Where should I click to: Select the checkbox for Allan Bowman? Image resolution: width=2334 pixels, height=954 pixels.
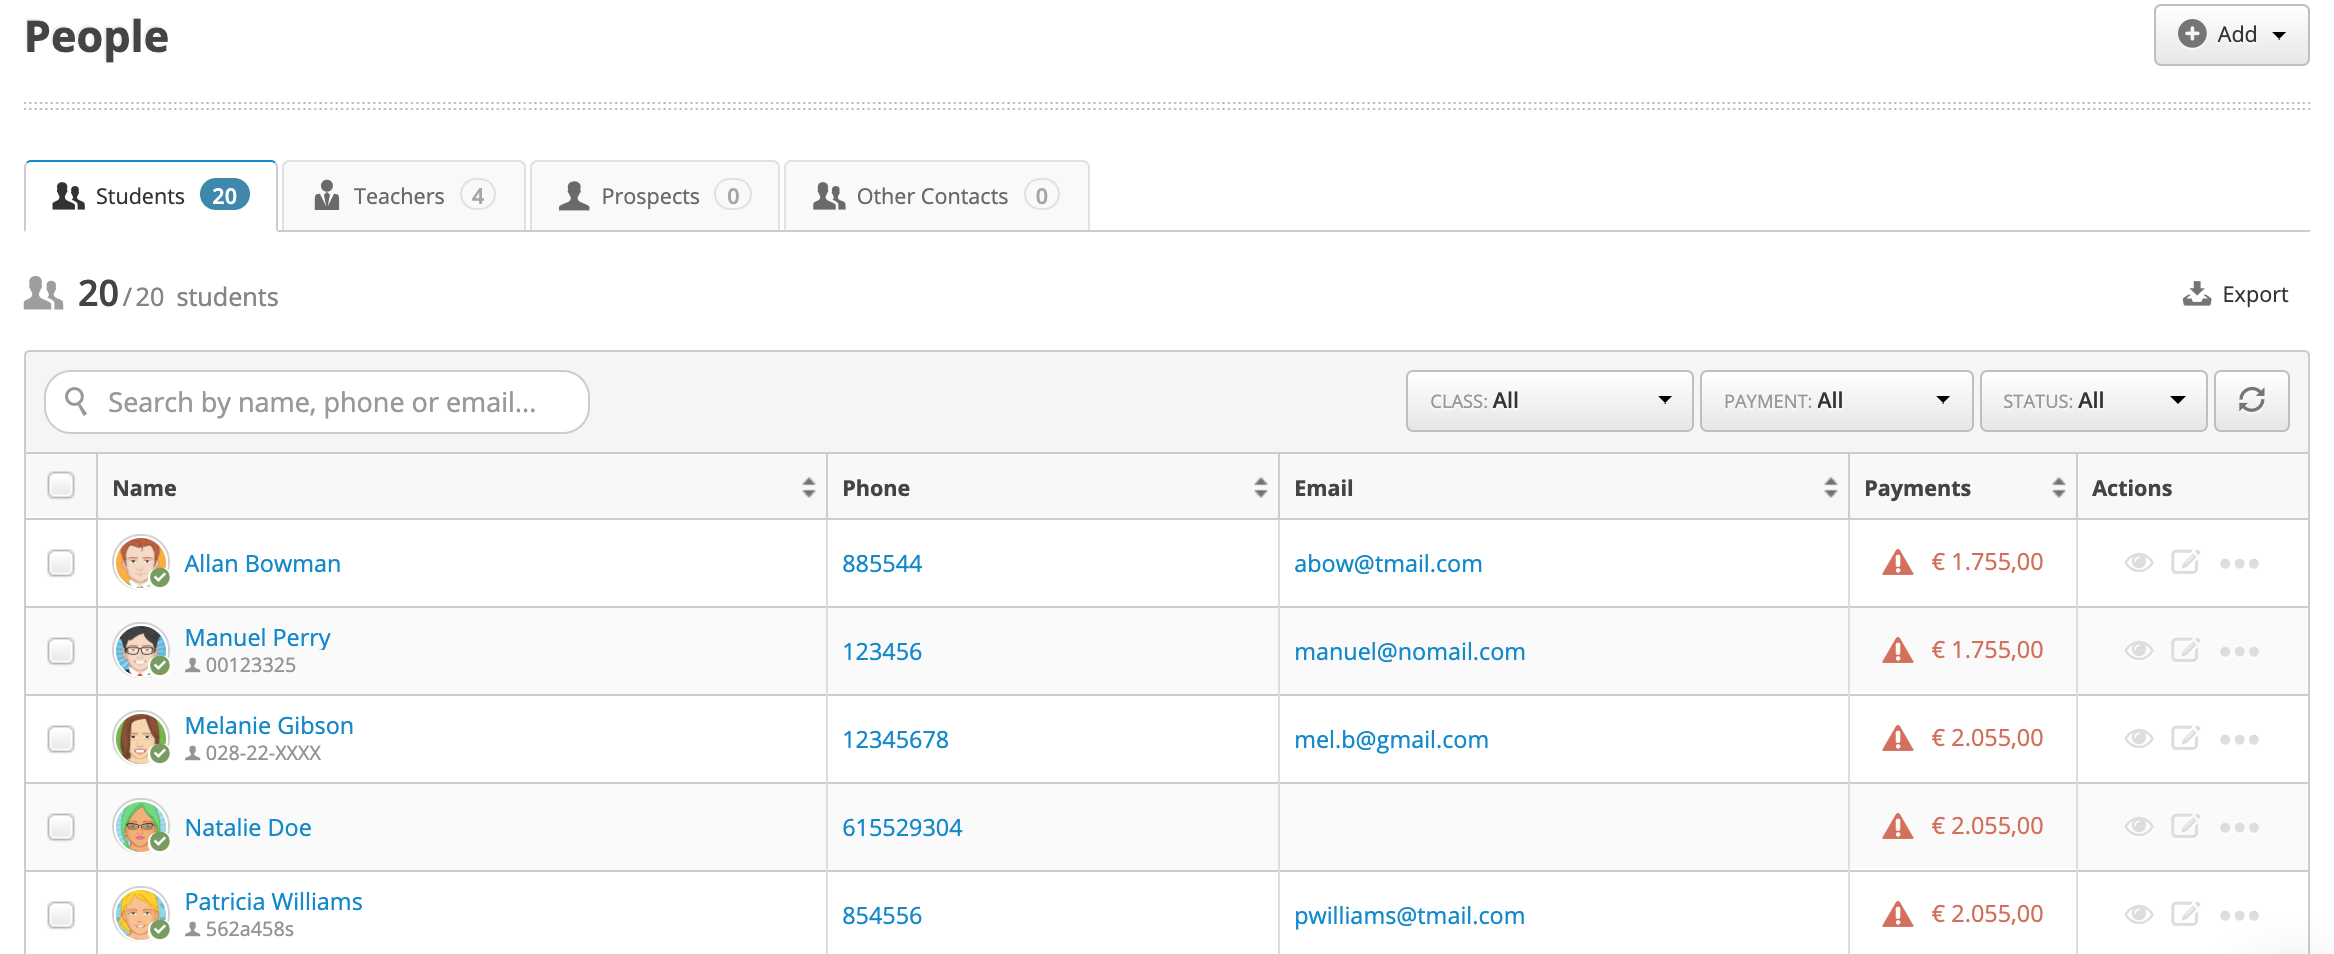pos(61,564)
